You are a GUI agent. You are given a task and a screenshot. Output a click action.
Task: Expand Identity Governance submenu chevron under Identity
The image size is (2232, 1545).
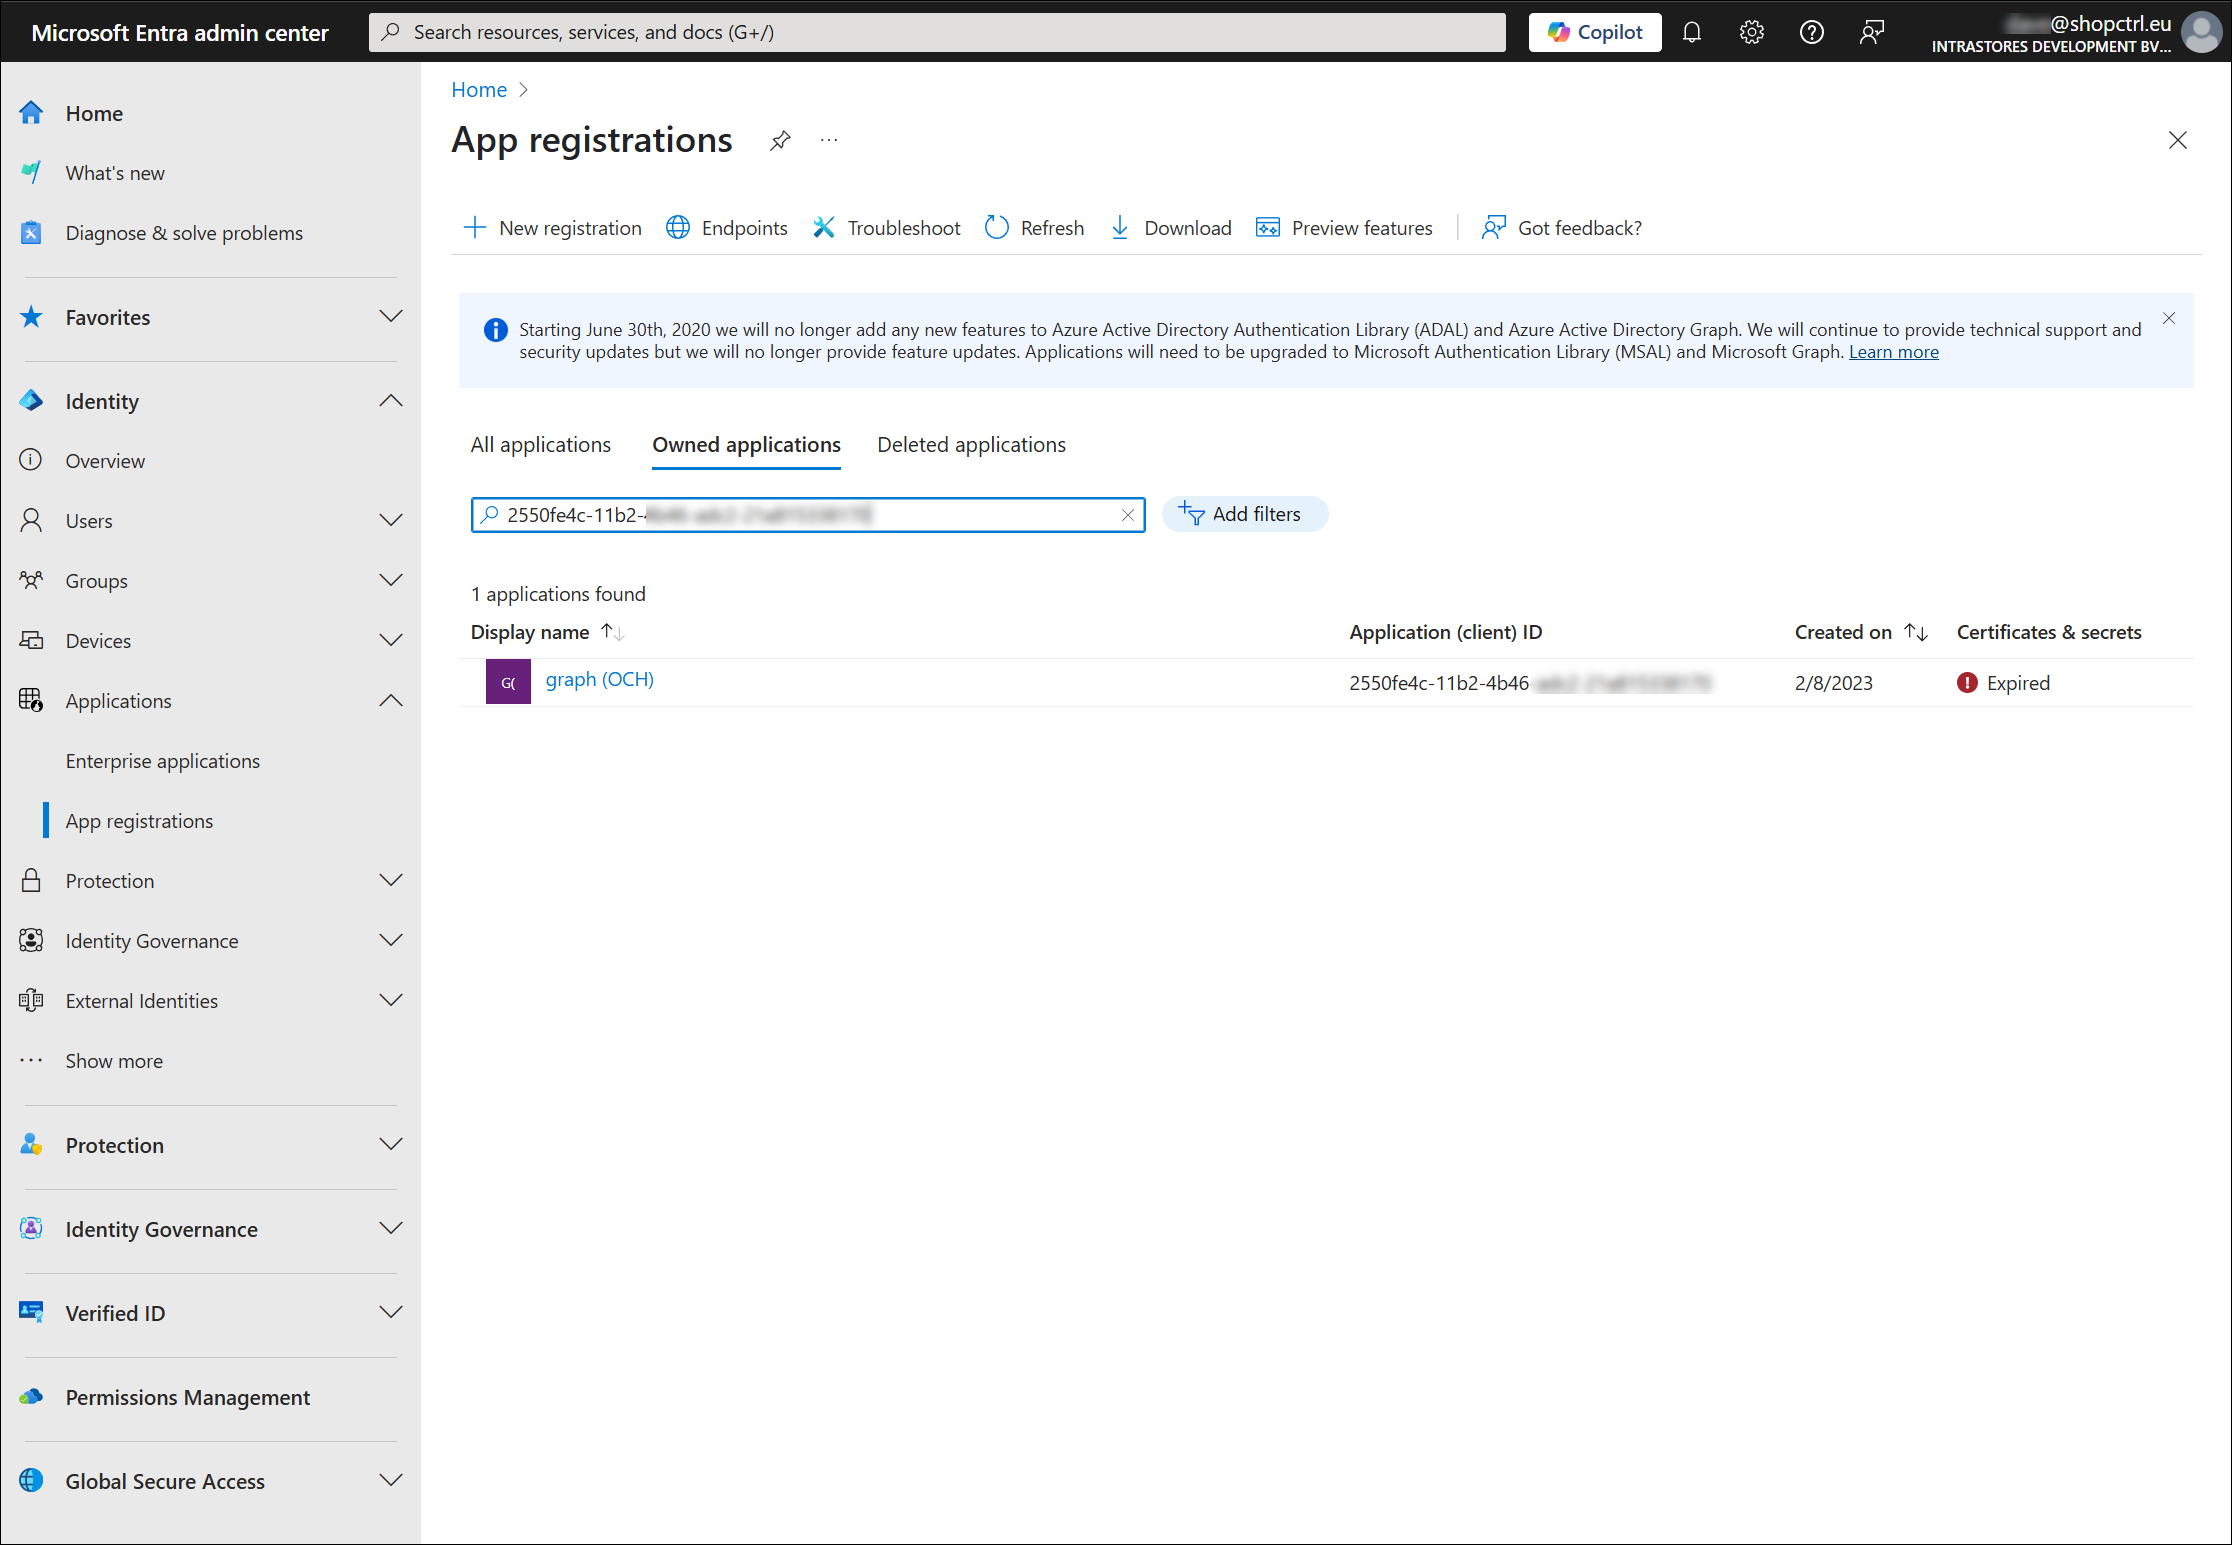pyautogui.click(x=391, y=940)
